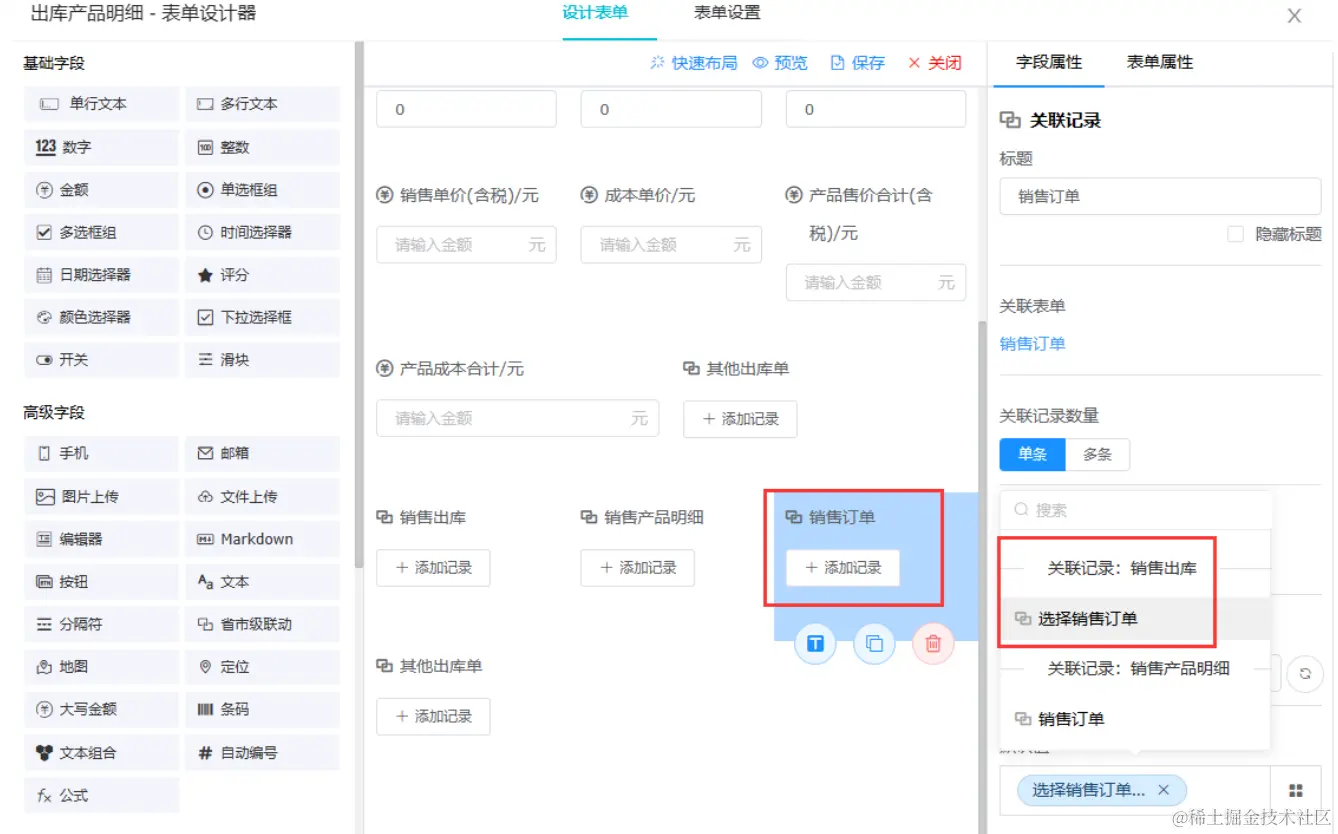The height and width of the screenshot is (834, 1338).
Task: Add a 开关 switch field
Action: pos(101,360)
